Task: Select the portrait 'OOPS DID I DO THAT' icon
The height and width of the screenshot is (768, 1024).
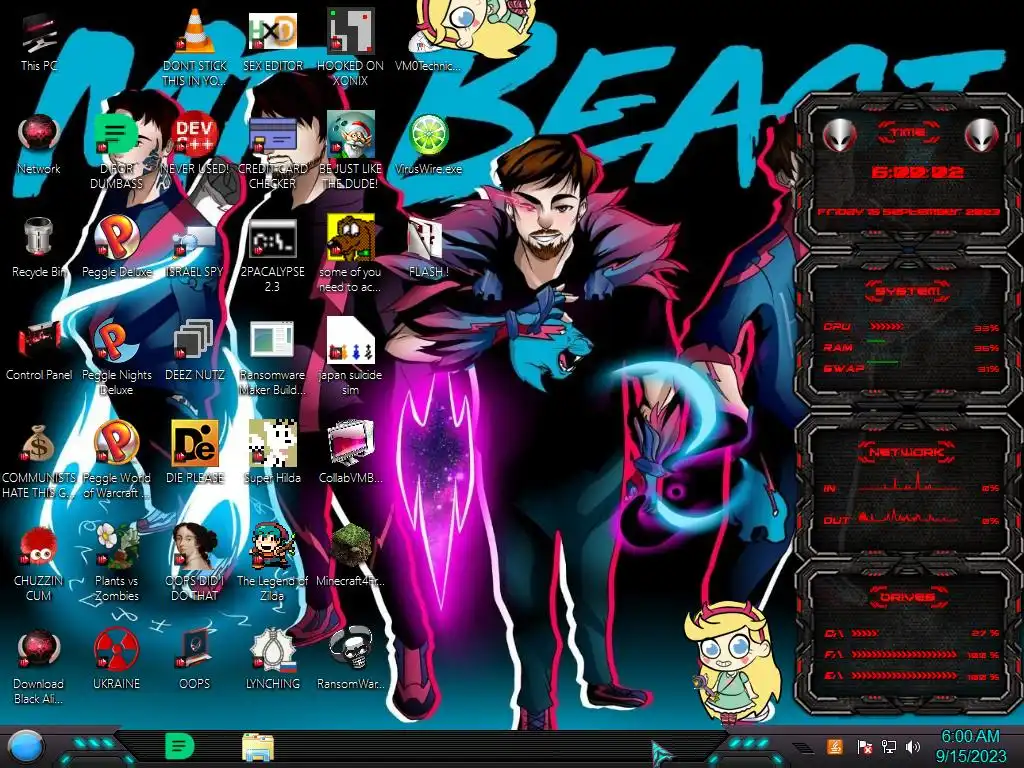Action: click(195, 562)
